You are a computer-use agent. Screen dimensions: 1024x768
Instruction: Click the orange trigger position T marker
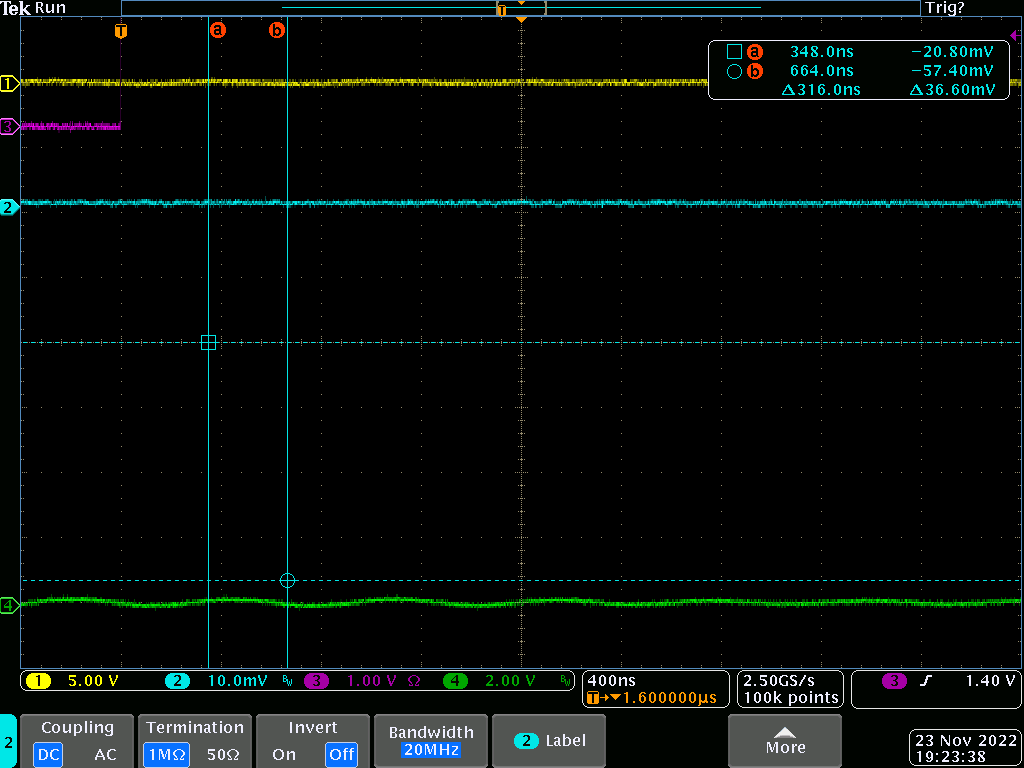coord(121,31)
